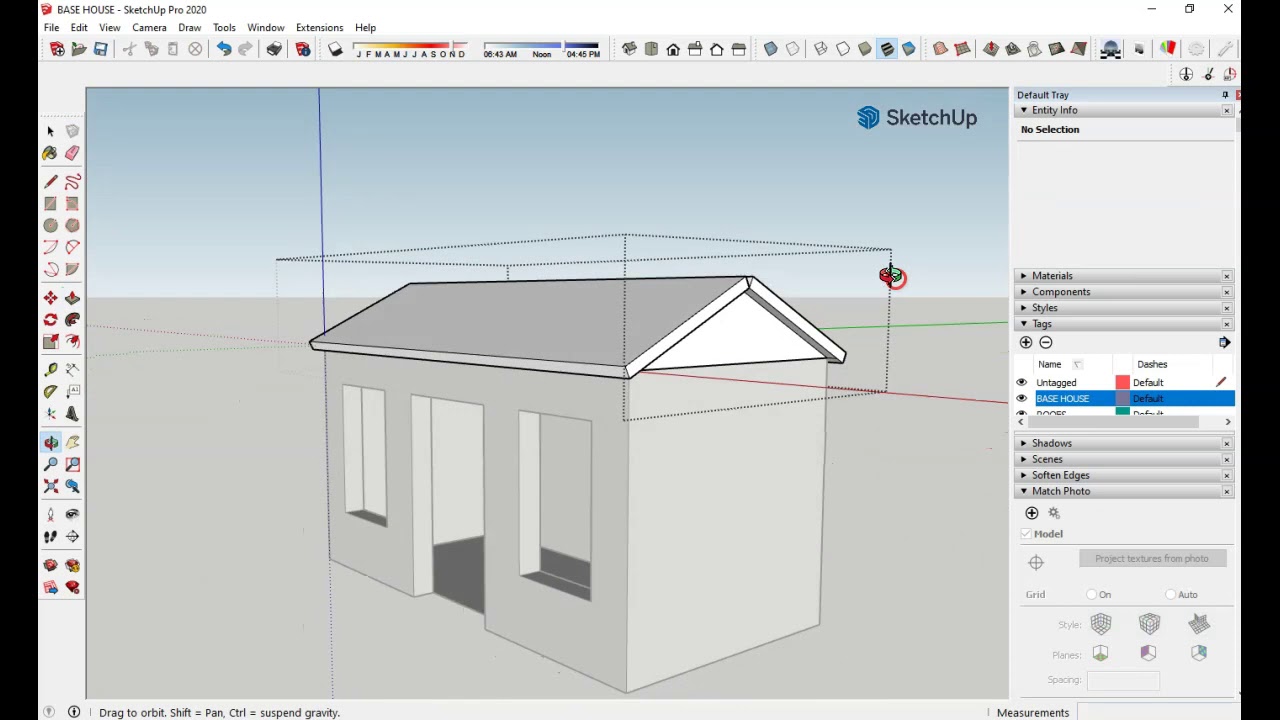Select the Freehand tool

click(72, 182)
